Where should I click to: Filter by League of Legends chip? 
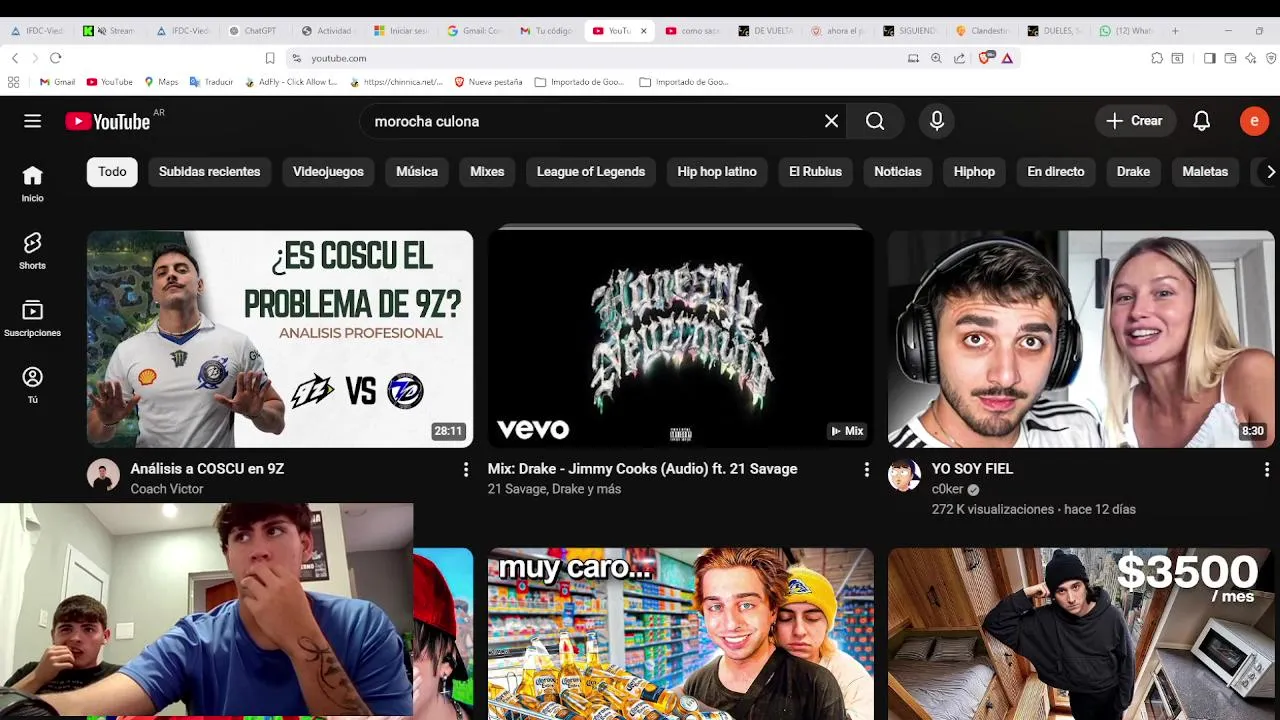591,172
